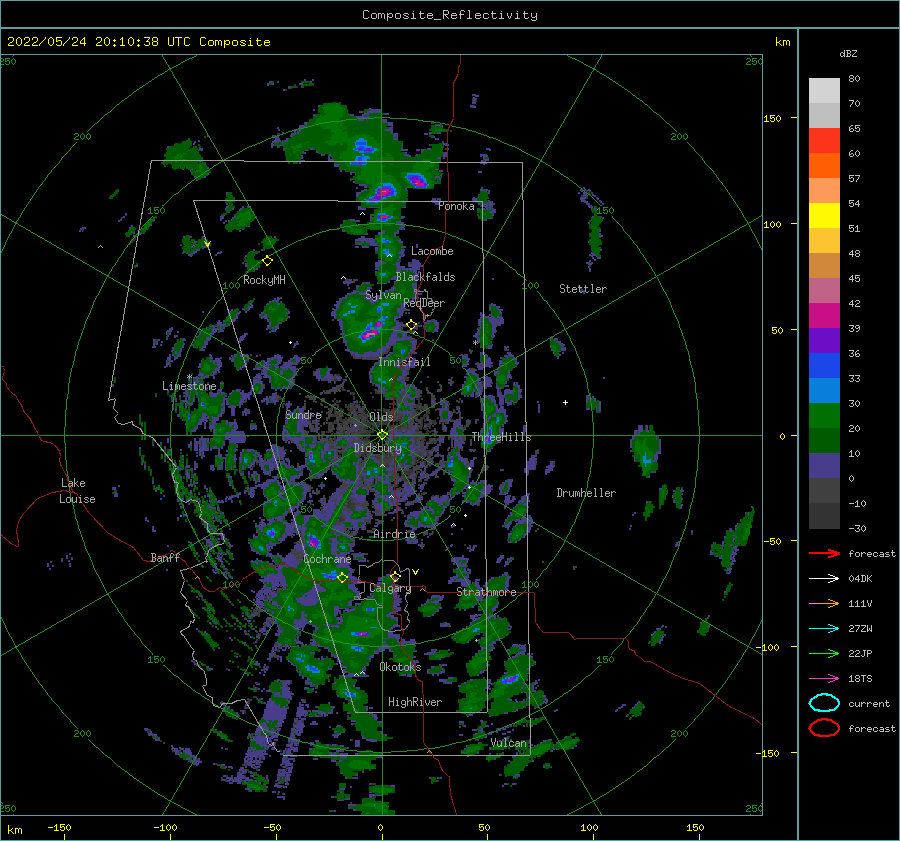Click the Sylvan label on map
The image size is (900, 841).
pyautogui.click(x=383, y=295)
